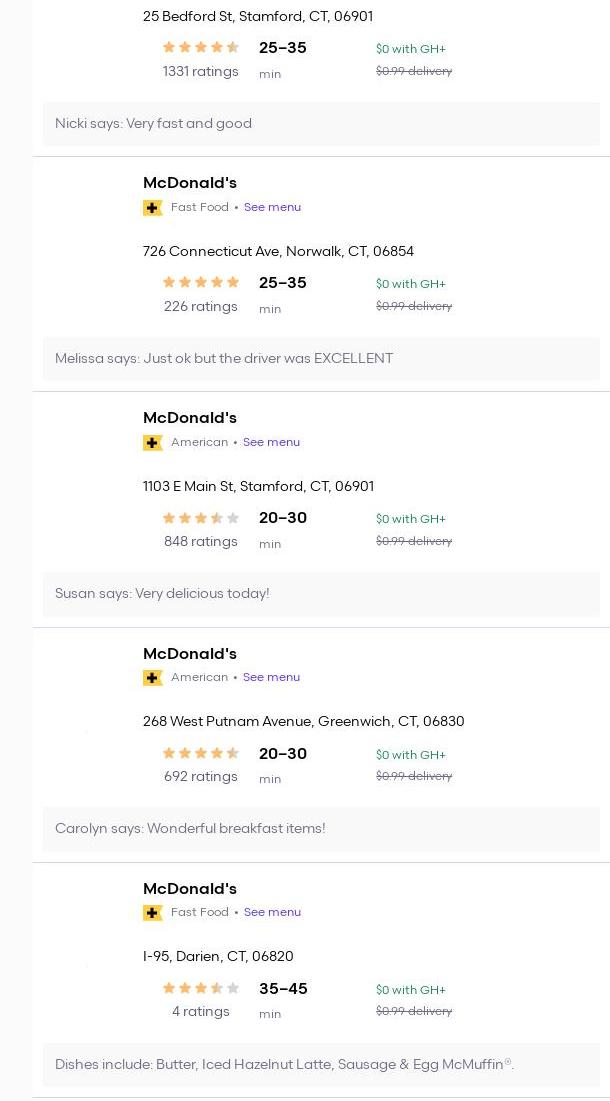Screen dimensions: 610x1101
Task: Select Melissa's review about excellent driver
Action: tap(224, 358)
